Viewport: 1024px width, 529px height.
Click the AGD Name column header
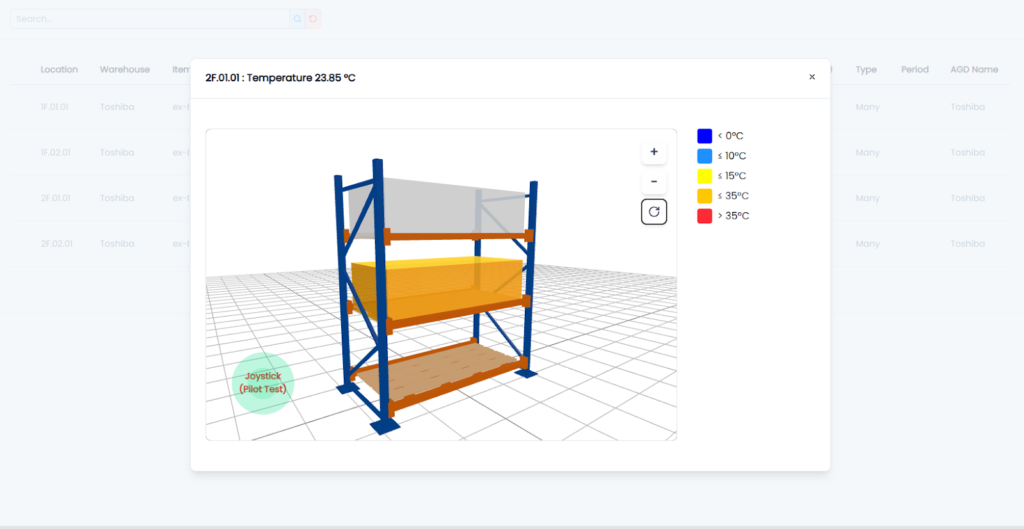tap(974, 70)
